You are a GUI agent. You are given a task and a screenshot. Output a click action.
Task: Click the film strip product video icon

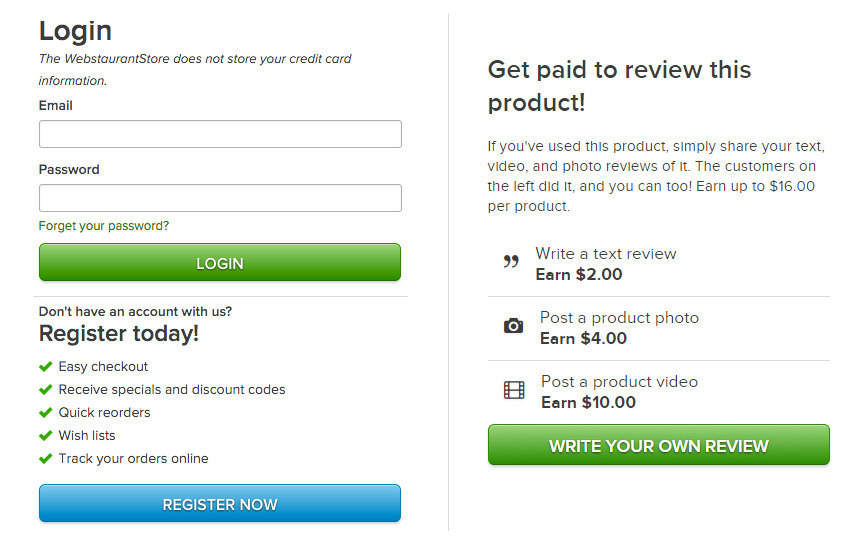[514, 390]
